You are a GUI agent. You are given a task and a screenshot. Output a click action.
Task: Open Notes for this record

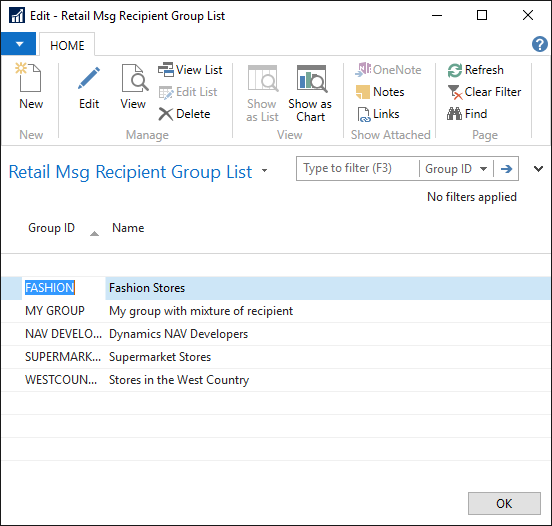pyautogui.click(x=380, y=92)
